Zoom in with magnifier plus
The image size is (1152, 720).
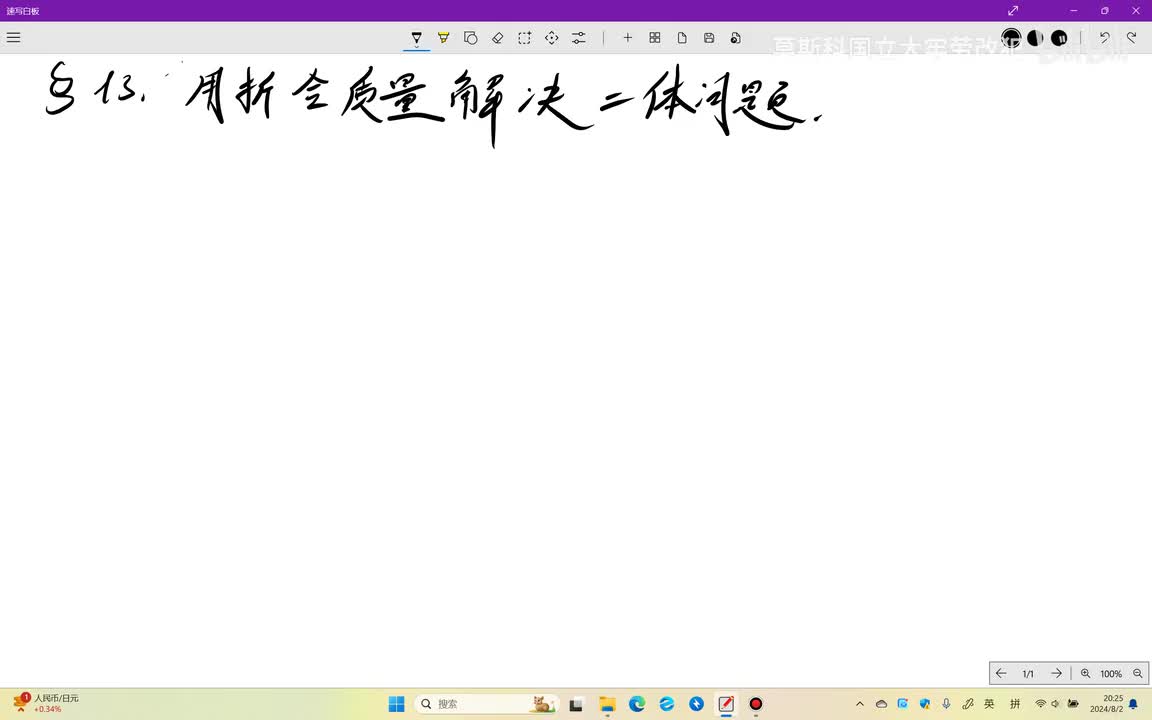[x=1085, y=673]
